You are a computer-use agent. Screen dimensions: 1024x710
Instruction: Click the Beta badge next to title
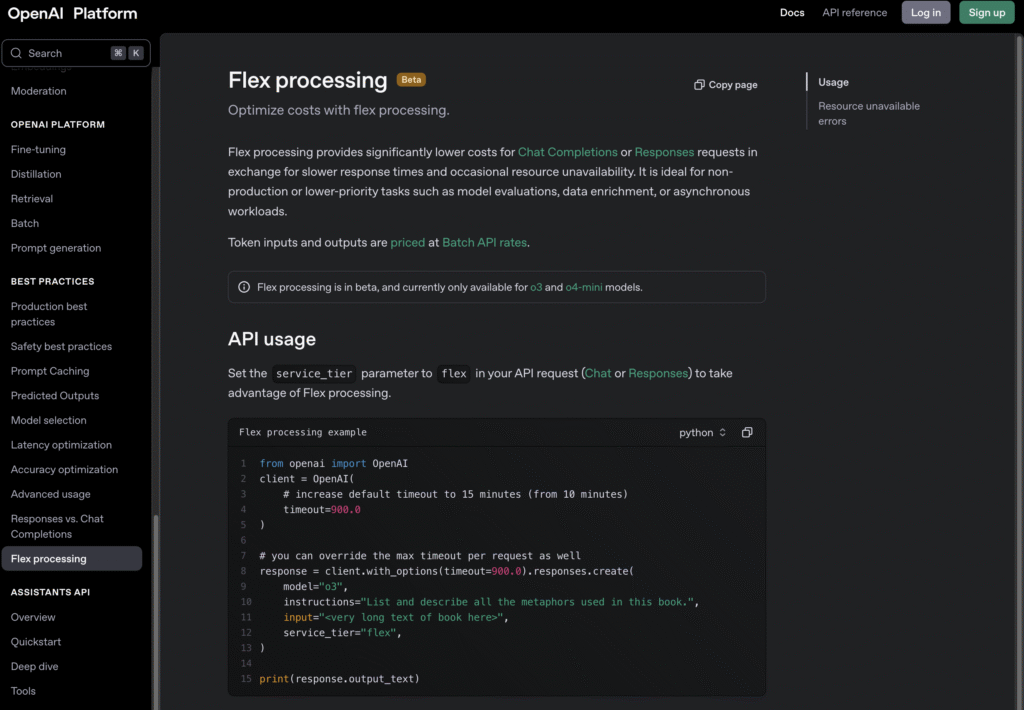click(411, 80)
